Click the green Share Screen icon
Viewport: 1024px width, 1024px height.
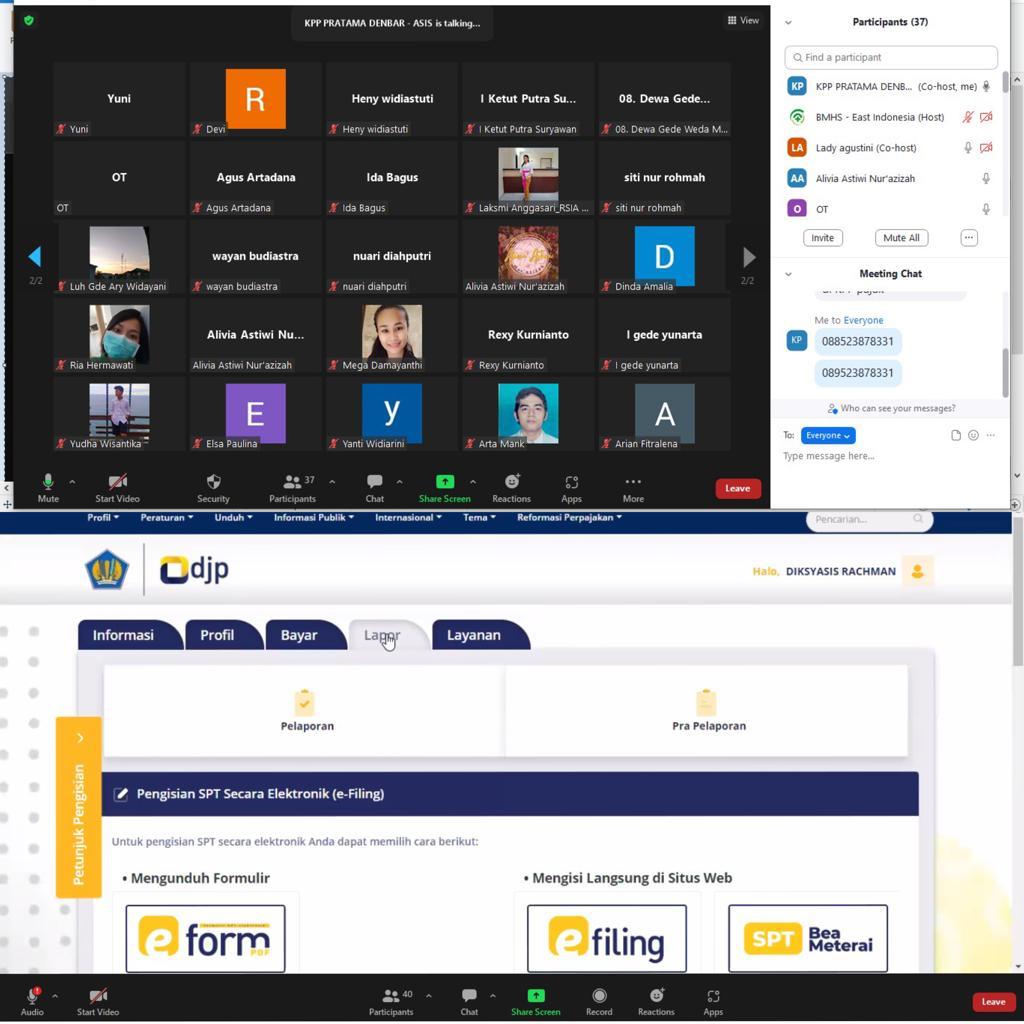(444, 482)
